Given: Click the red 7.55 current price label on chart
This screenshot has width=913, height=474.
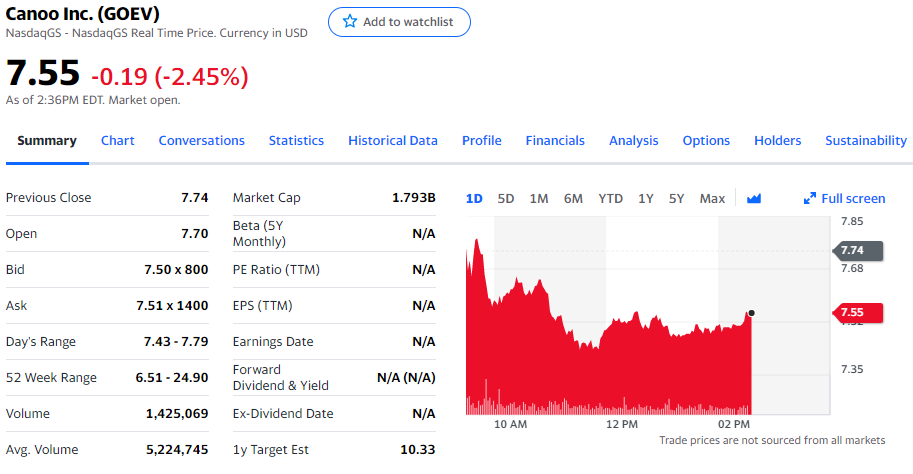Looking at the screenshot, I should [858, 313].
